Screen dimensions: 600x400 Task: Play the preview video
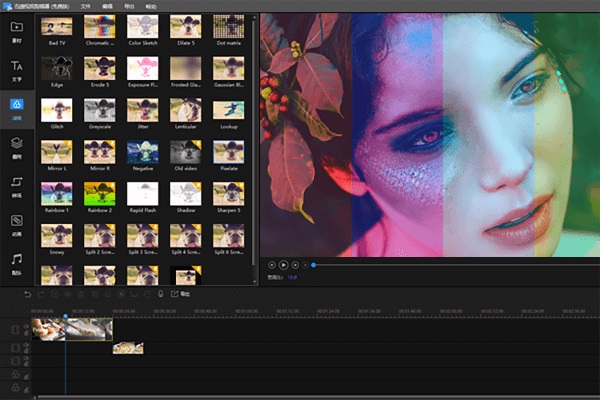click(x=284, y=264)
